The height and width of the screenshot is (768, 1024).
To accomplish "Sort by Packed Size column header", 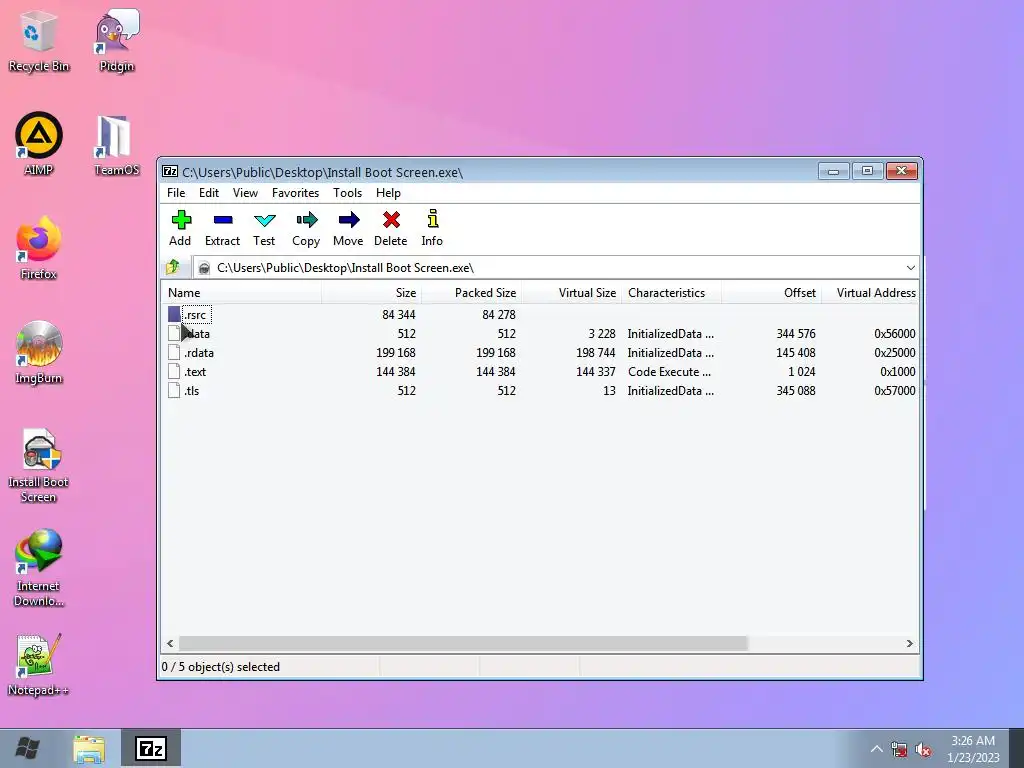I will (472, 293).
